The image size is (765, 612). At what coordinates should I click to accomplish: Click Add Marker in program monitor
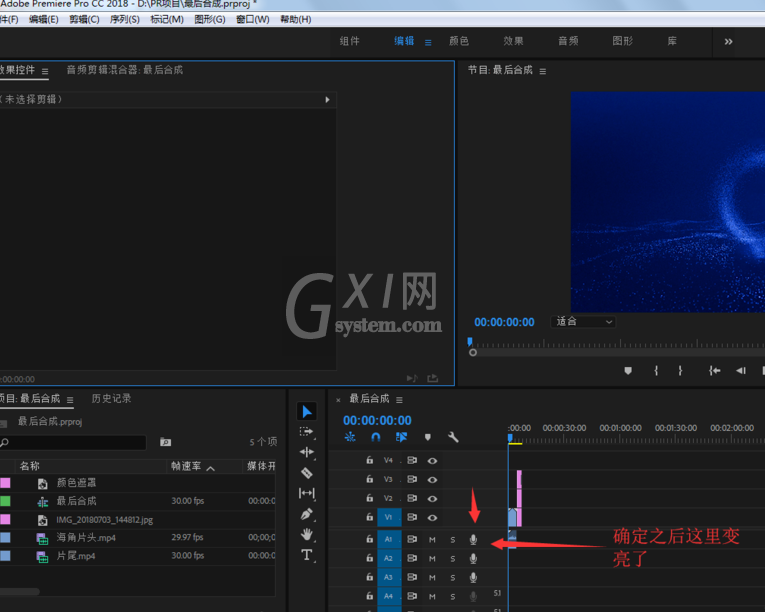pyautogui.click(x=628, y=371)
